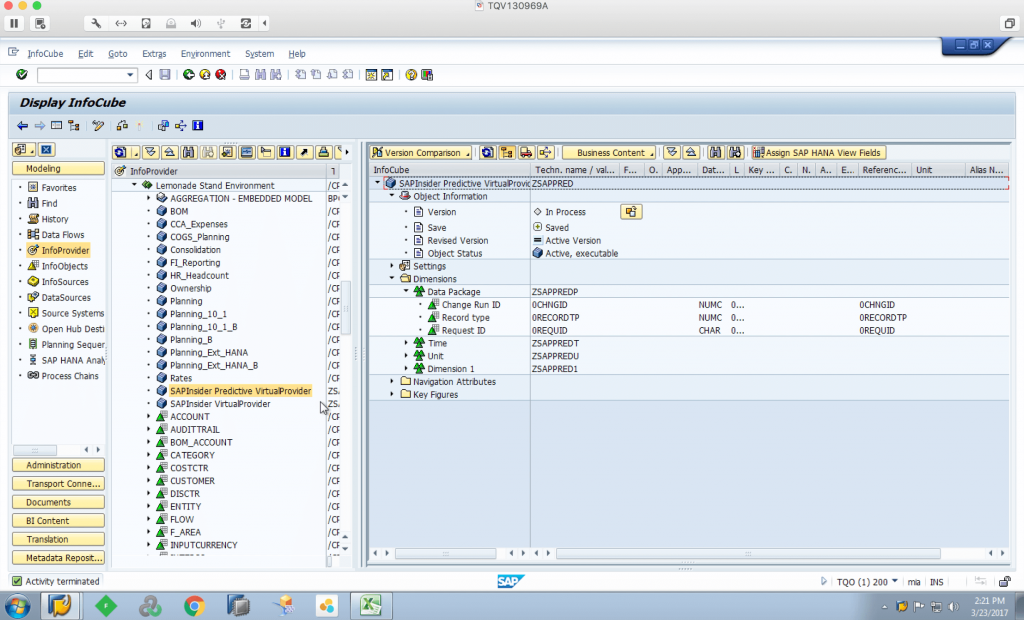Collapse the Lemonade Stand Environment node
Image resolution: width=1024 pixels, height=620 pixels.
click(x=135, y=185)
